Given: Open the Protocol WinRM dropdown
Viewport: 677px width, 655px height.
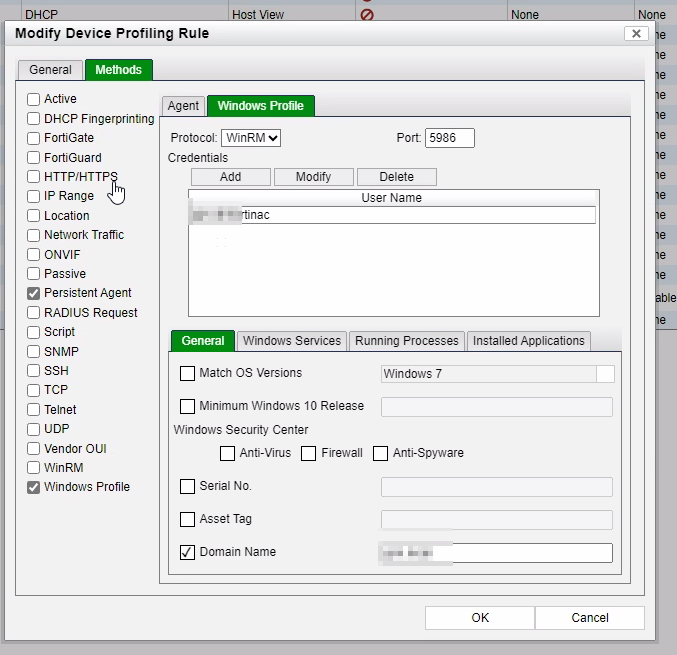Looking at the screenshot, I should point(251,137).
